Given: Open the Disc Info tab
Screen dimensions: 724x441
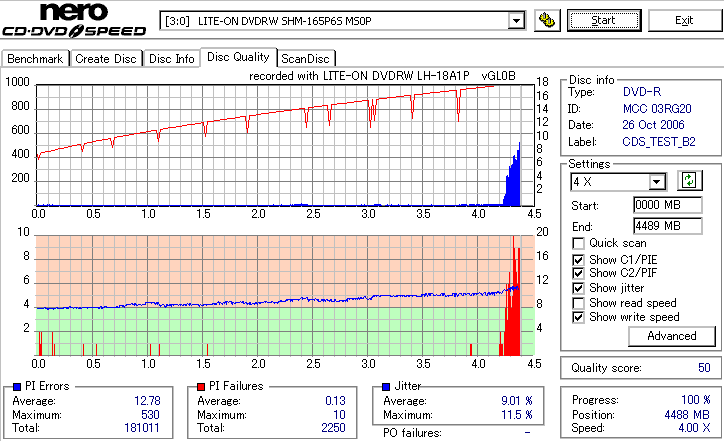Looking at the screenshot, I should point(172,59).
